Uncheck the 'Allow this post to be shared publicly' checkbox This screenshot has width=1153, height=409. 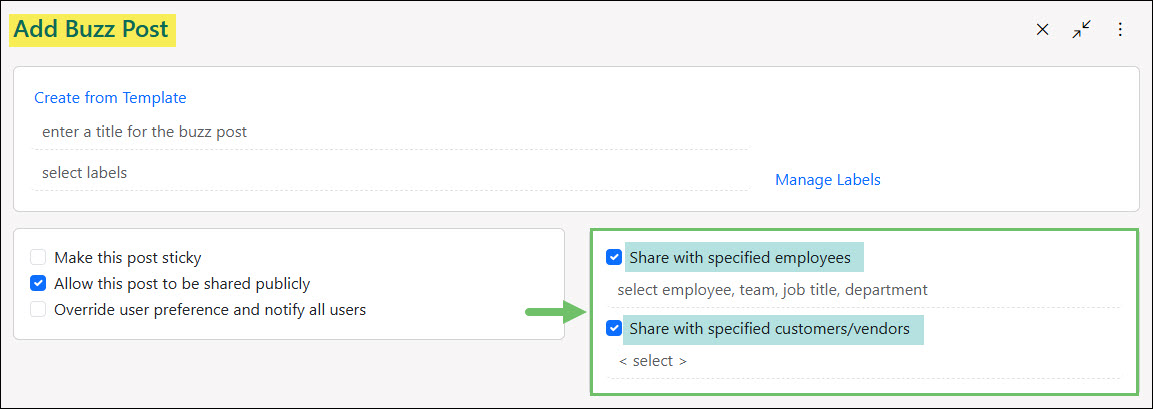tap(38, 284)
